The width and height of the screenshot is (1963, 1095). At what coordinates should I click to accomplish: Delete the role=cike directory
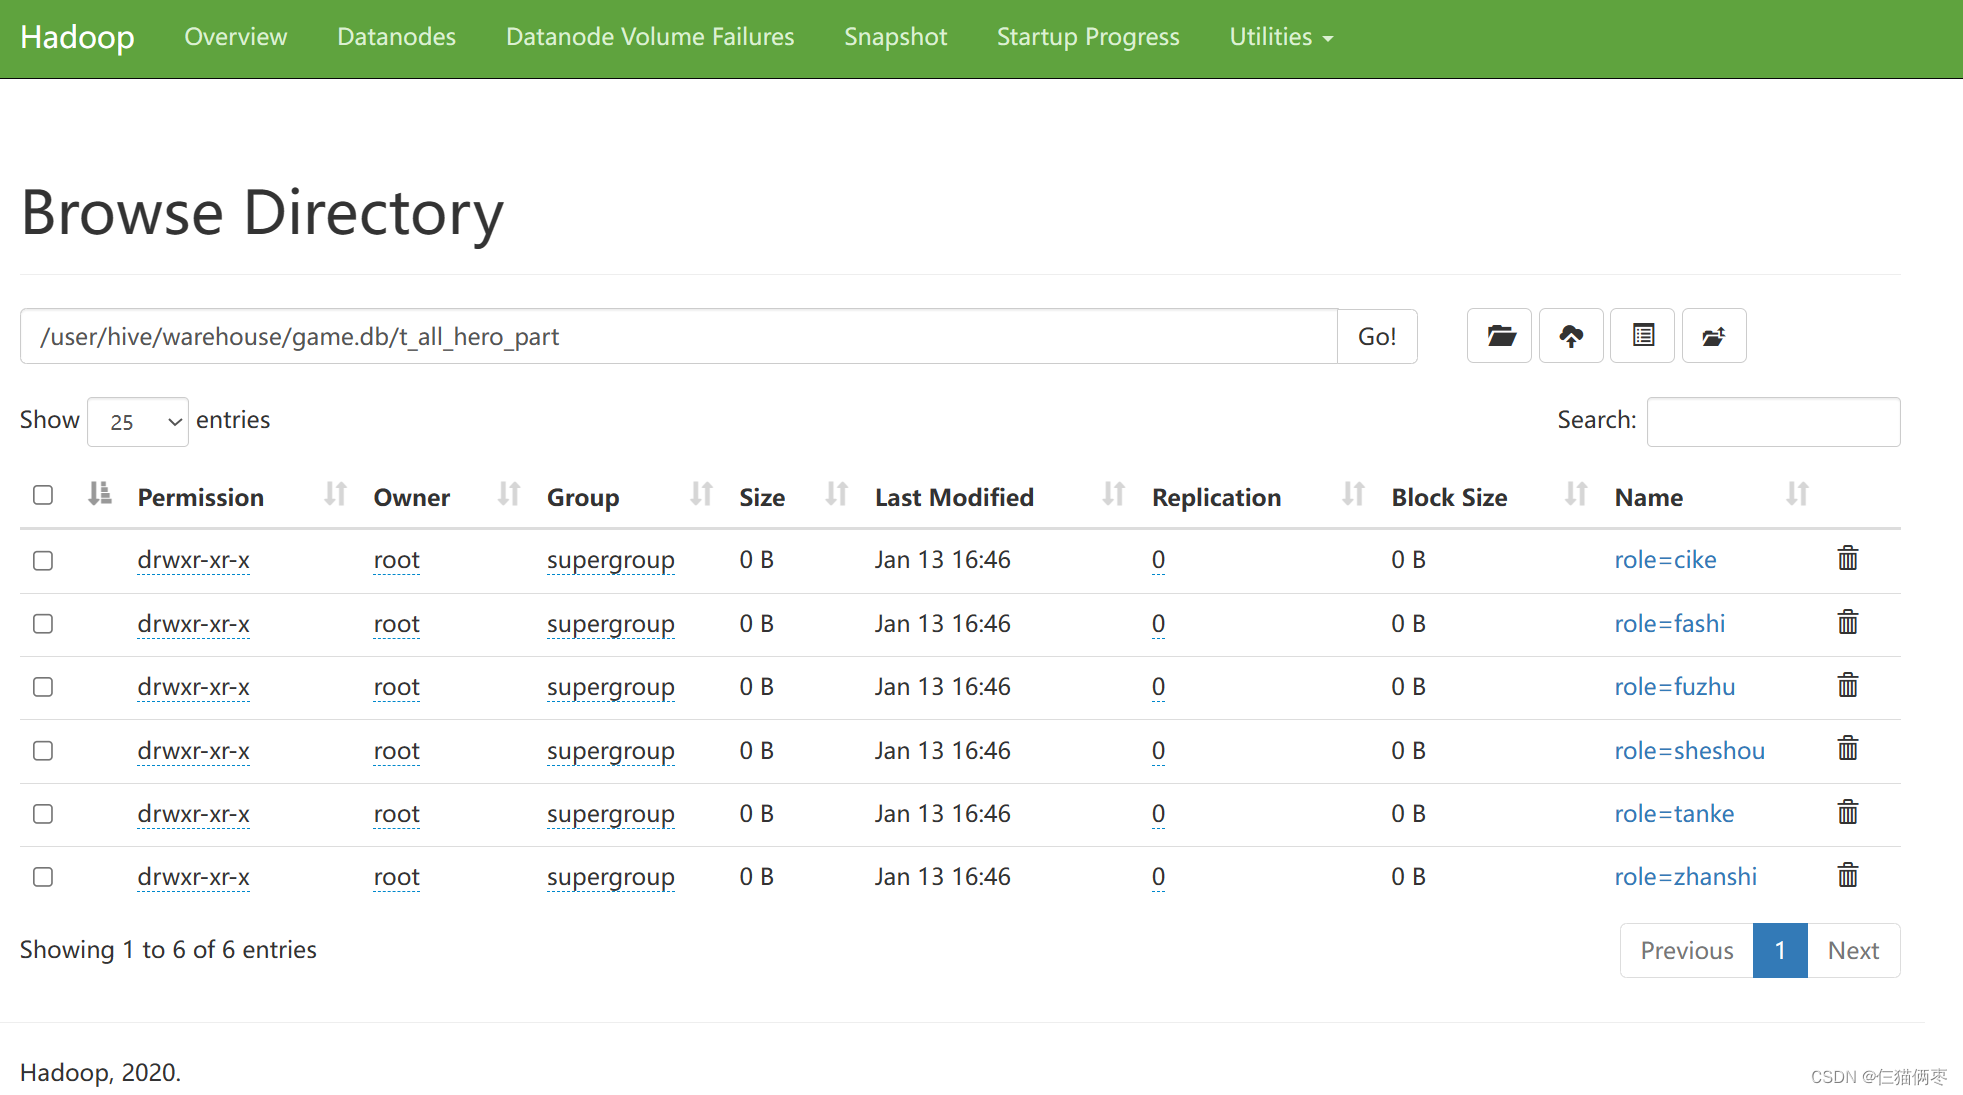(x=1846, y=560)
